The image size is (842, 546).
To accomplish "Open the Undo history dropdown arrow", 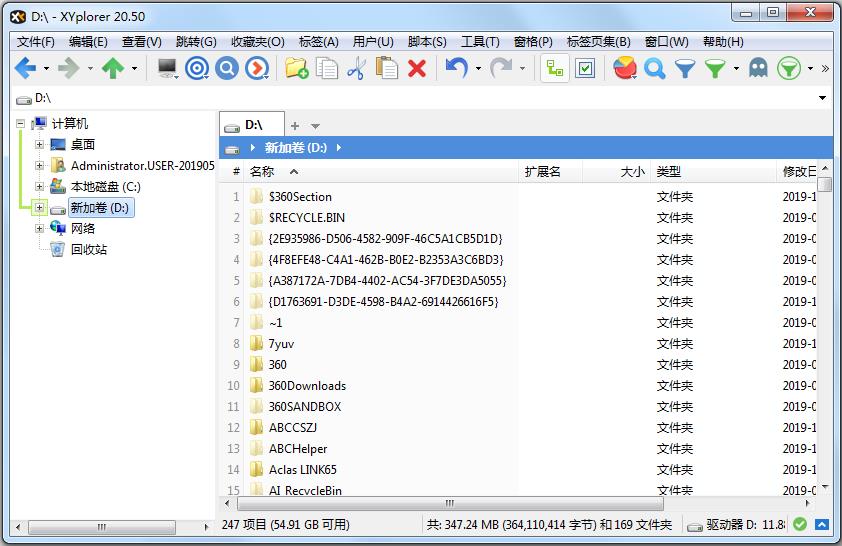I will 478,69.
